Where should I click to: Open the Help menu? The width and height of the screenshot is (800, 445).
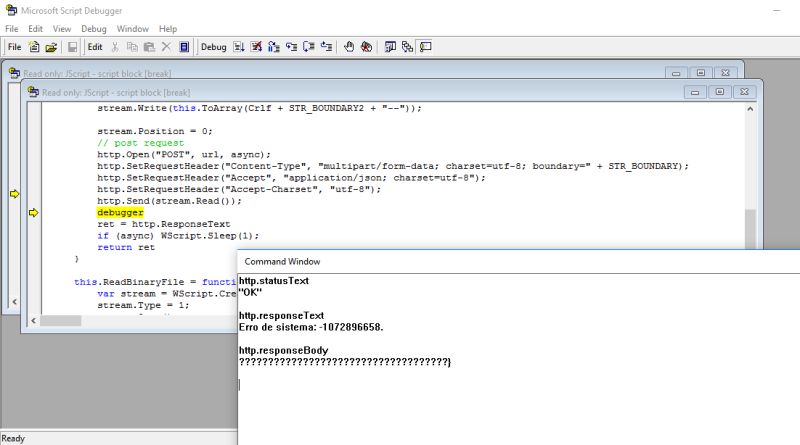coord(168,29)
